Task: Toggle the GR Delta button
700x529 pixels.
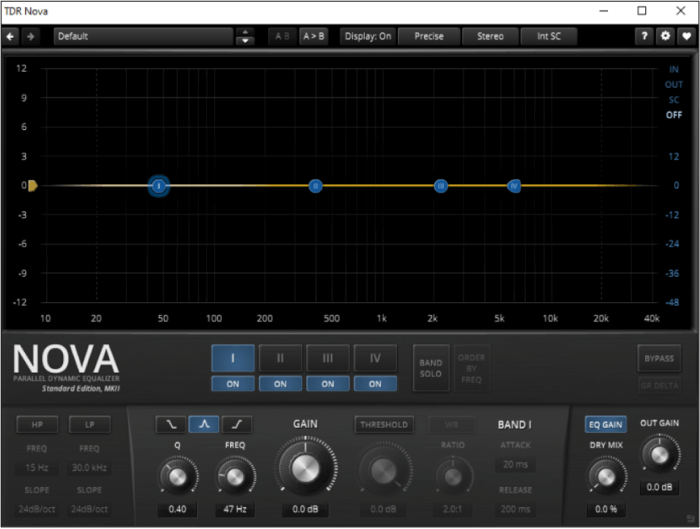Action: 659,386
